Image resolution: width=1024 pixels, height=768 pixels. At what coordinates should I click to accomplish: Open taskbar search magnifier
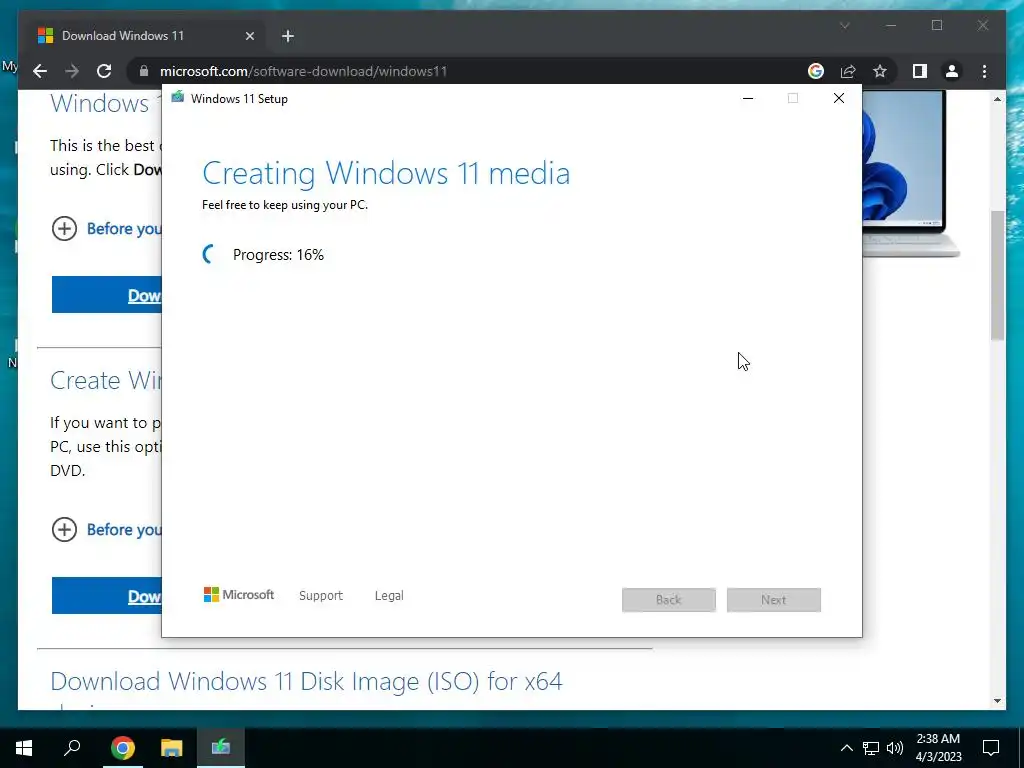(x=72, y=748)
